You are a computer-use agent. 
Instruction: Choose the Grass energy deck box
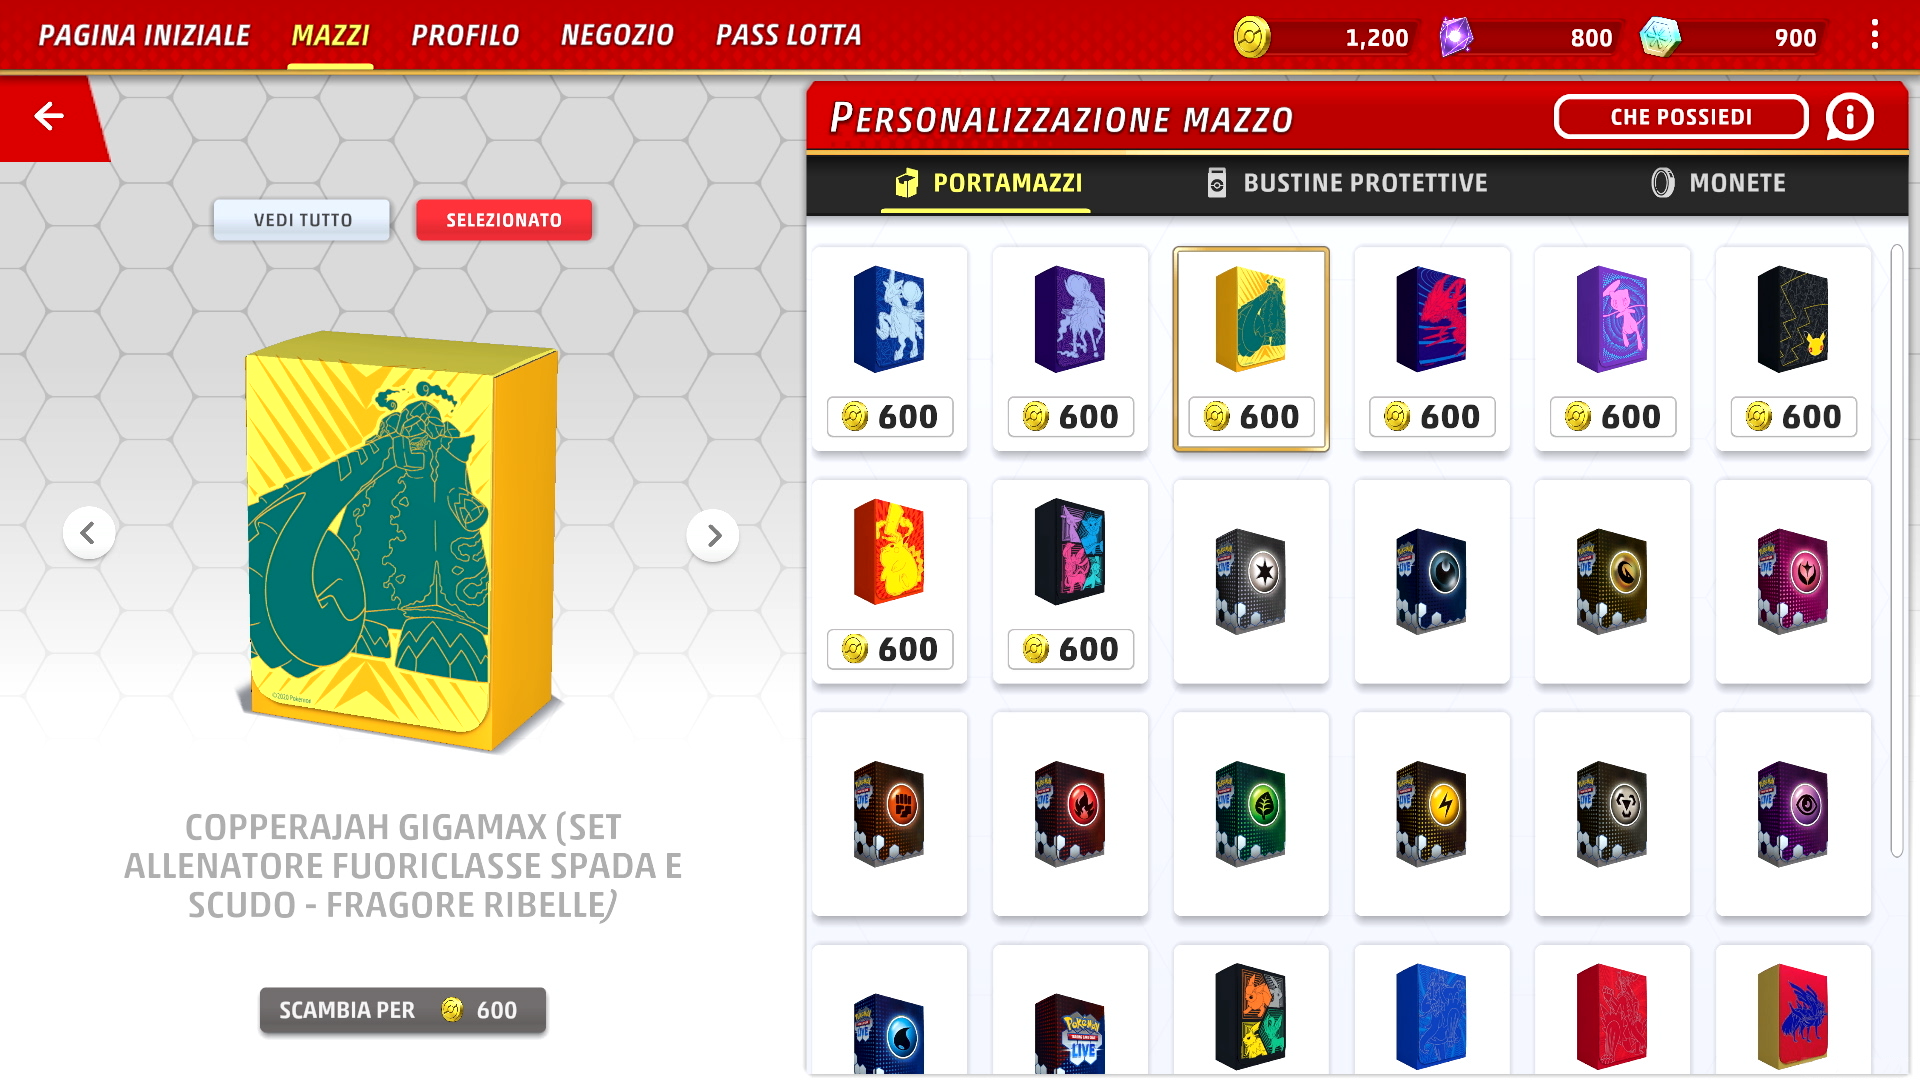pyautogui.click(x=1251, y=813)
